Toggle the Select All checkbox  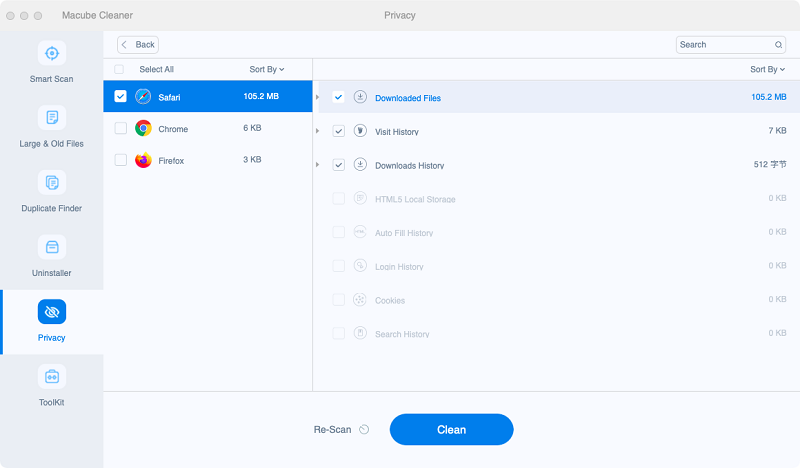[120, 69]
